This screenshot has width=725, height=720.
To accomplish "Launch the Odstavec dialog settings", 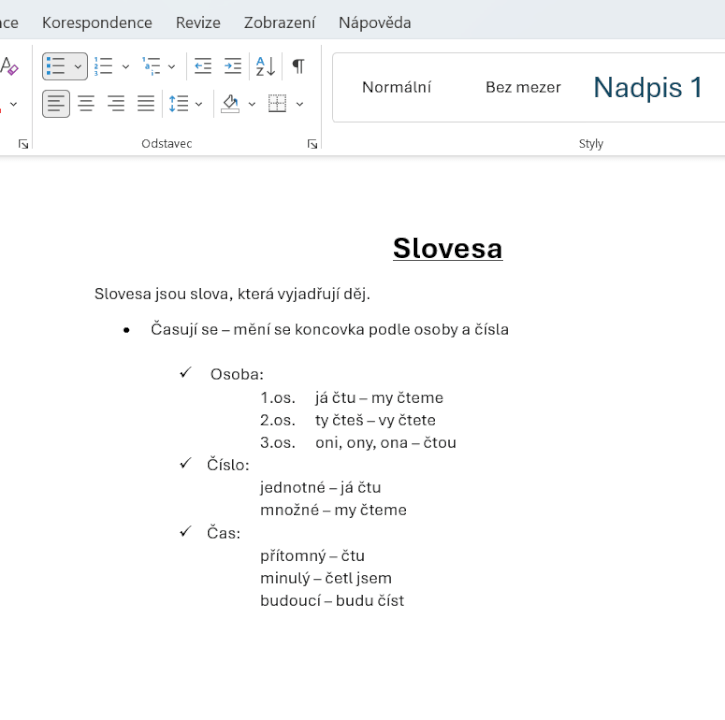I will 312,144.
